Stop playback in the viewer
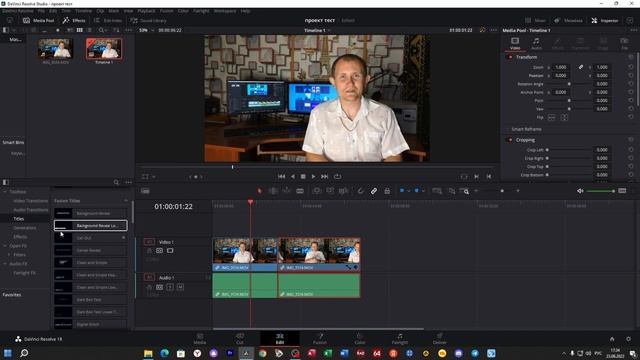The image size is (640, 360). click(x=303, y=176)
